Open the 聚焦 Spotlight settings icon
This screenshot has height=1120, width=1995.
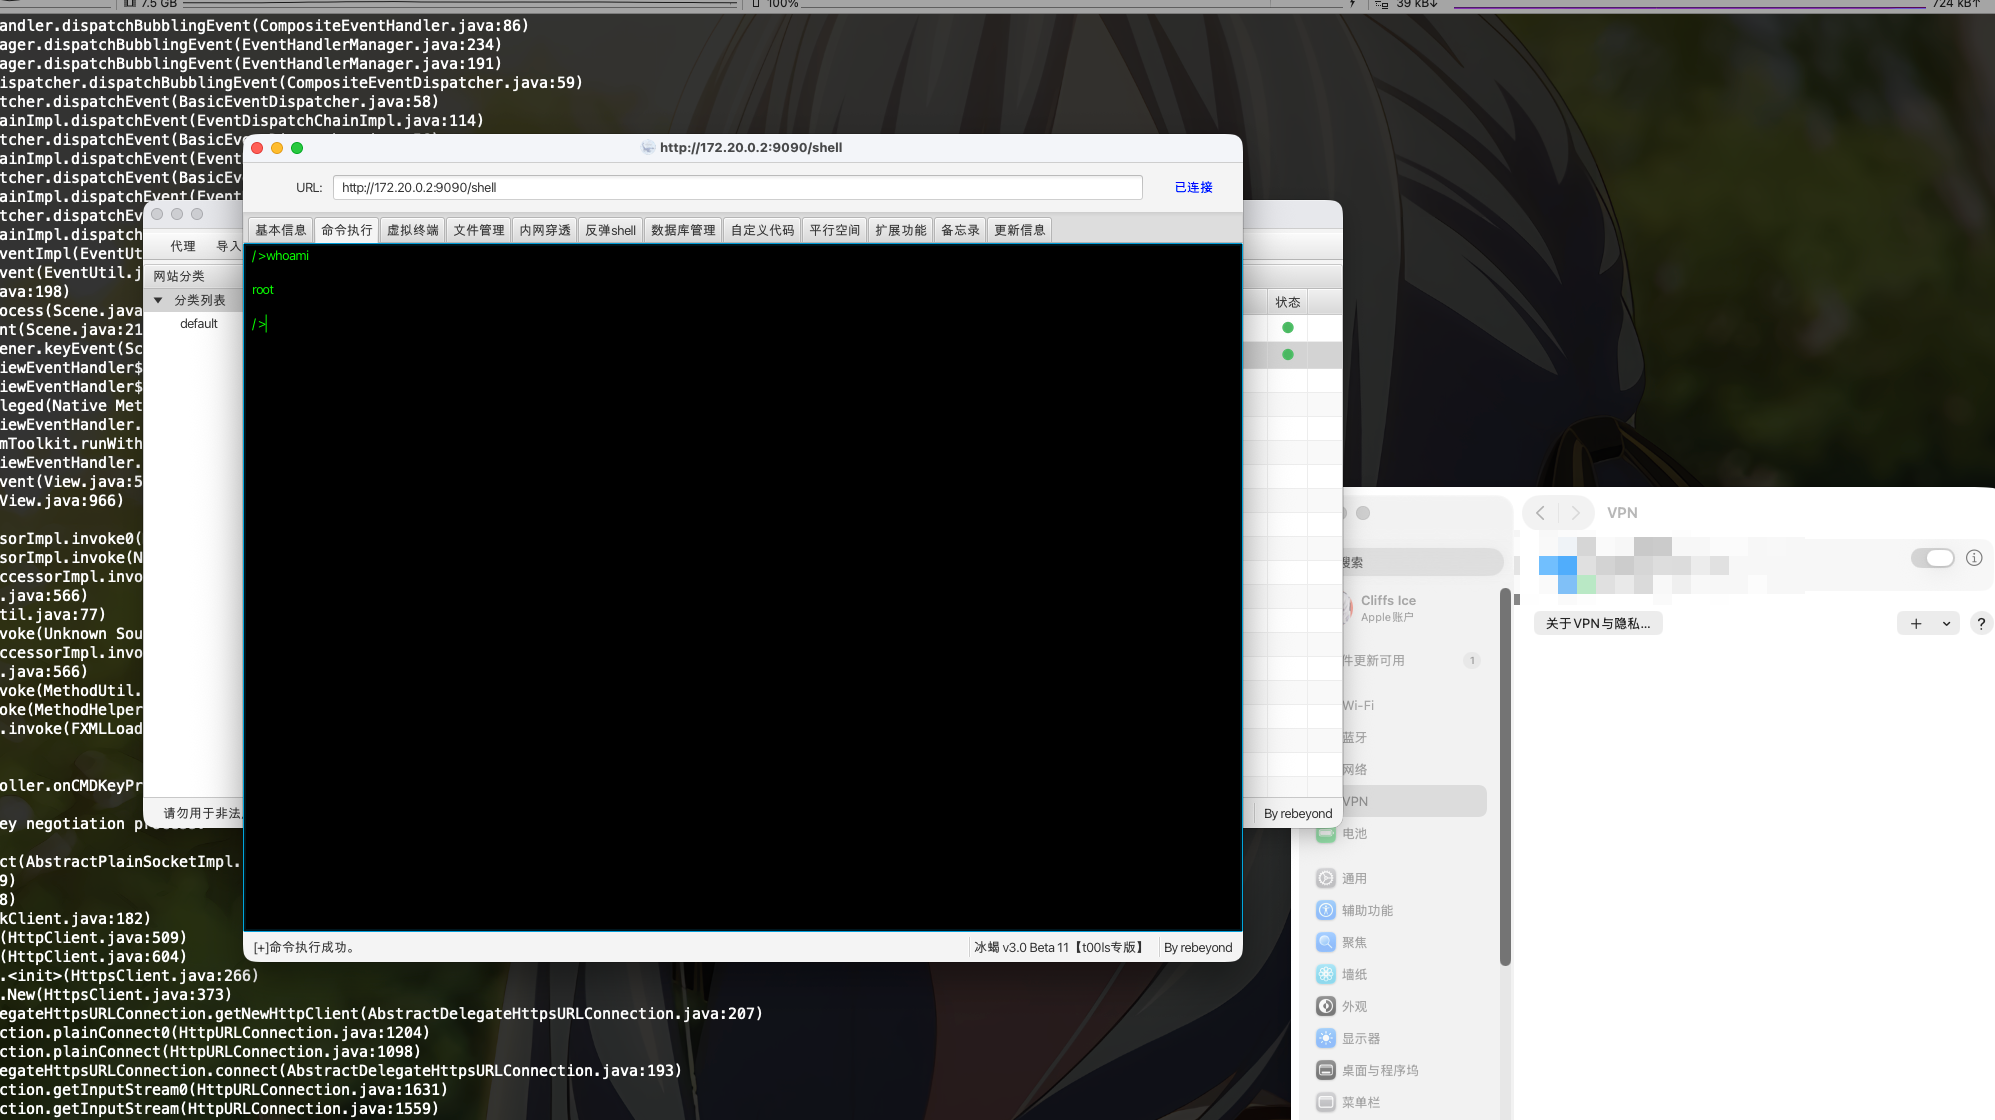[x=1326, y=942]
